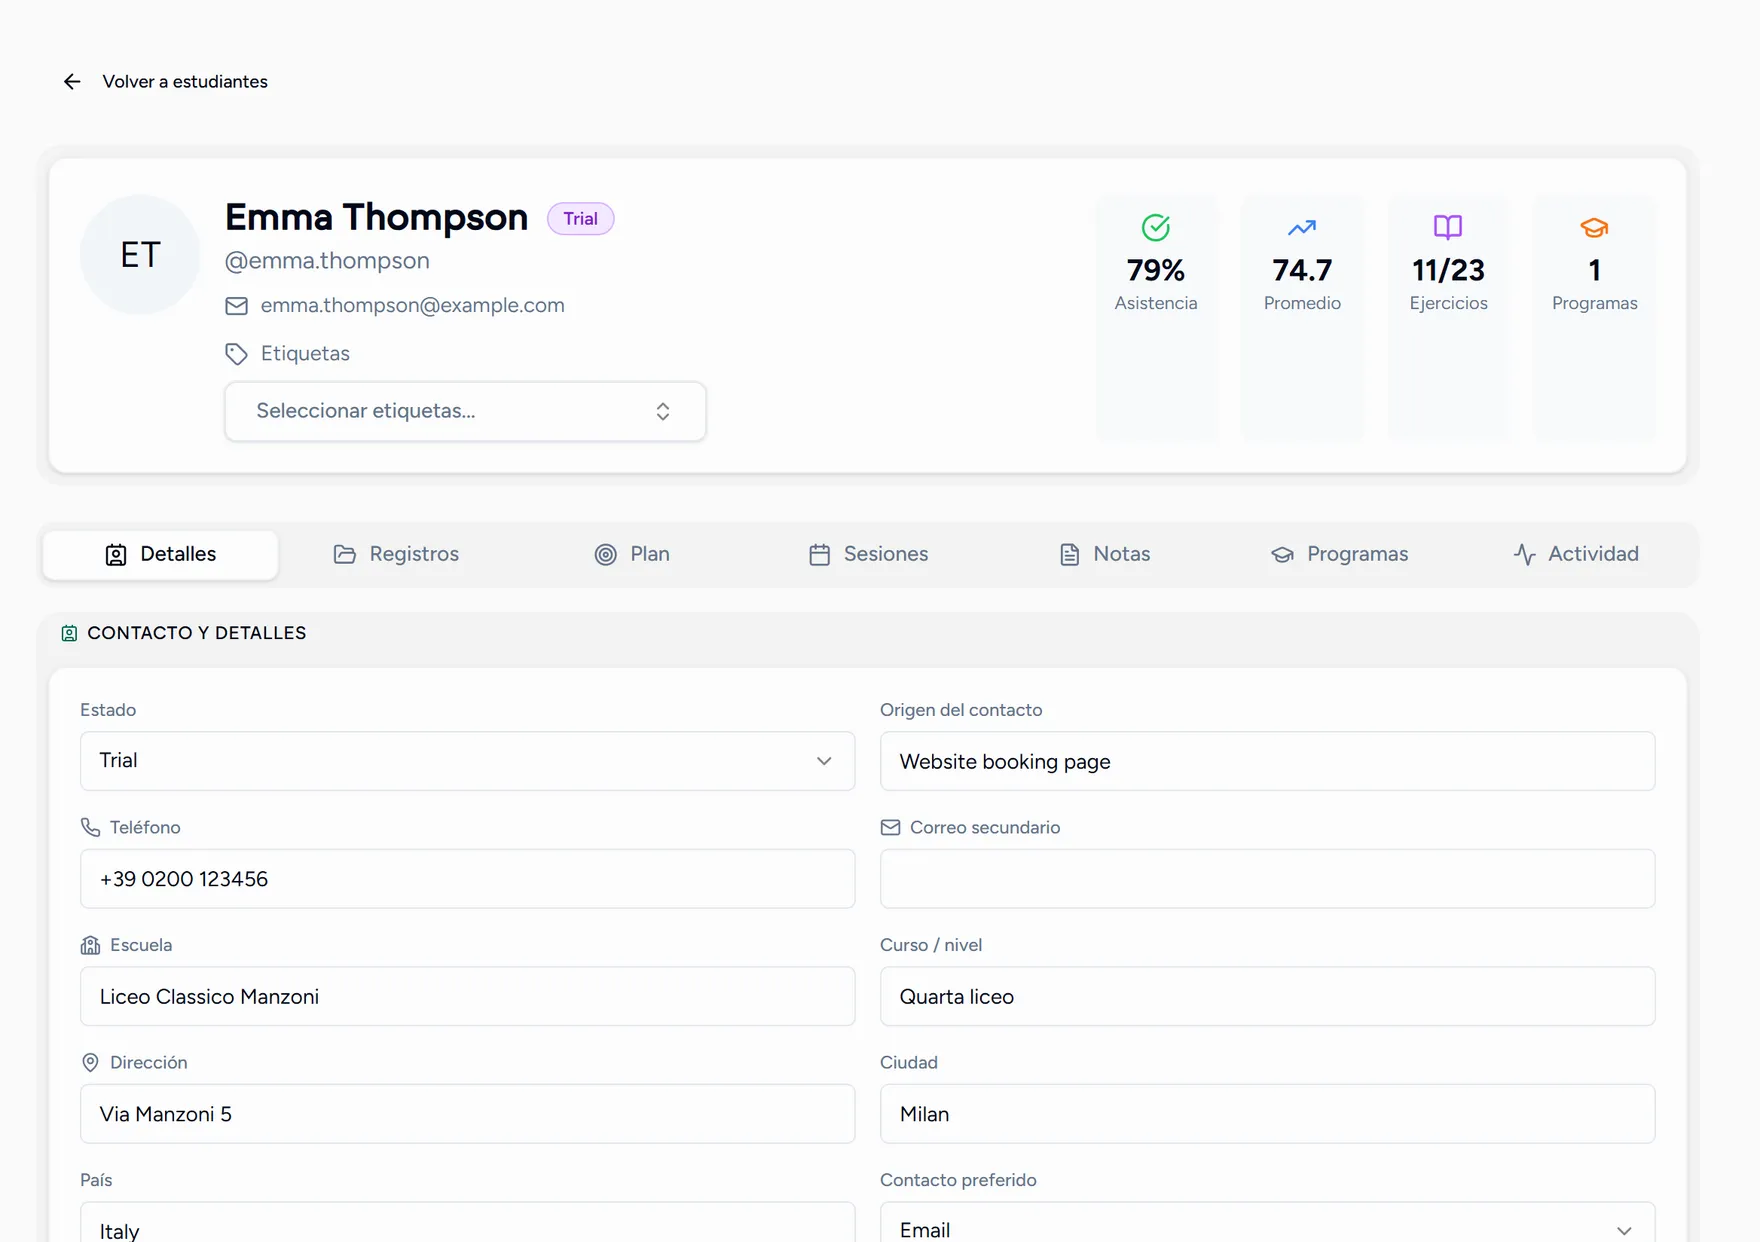Edit the Escuela field Liceo Classico Manzoni
The height and width of the screenshot is (1242, 1760).
click(467, 997)
